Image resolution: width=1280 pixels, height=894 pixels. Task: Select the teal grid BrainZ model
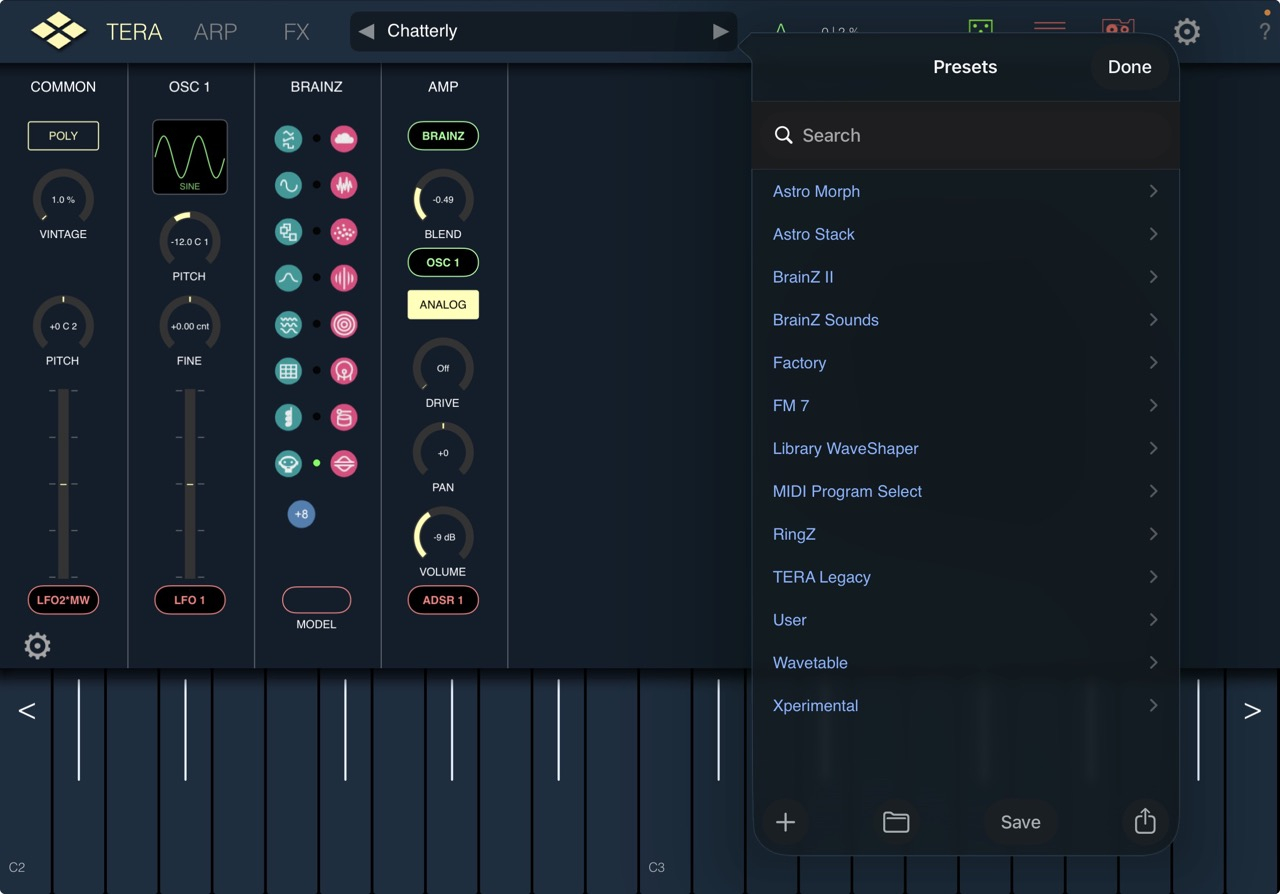point(288,371)
